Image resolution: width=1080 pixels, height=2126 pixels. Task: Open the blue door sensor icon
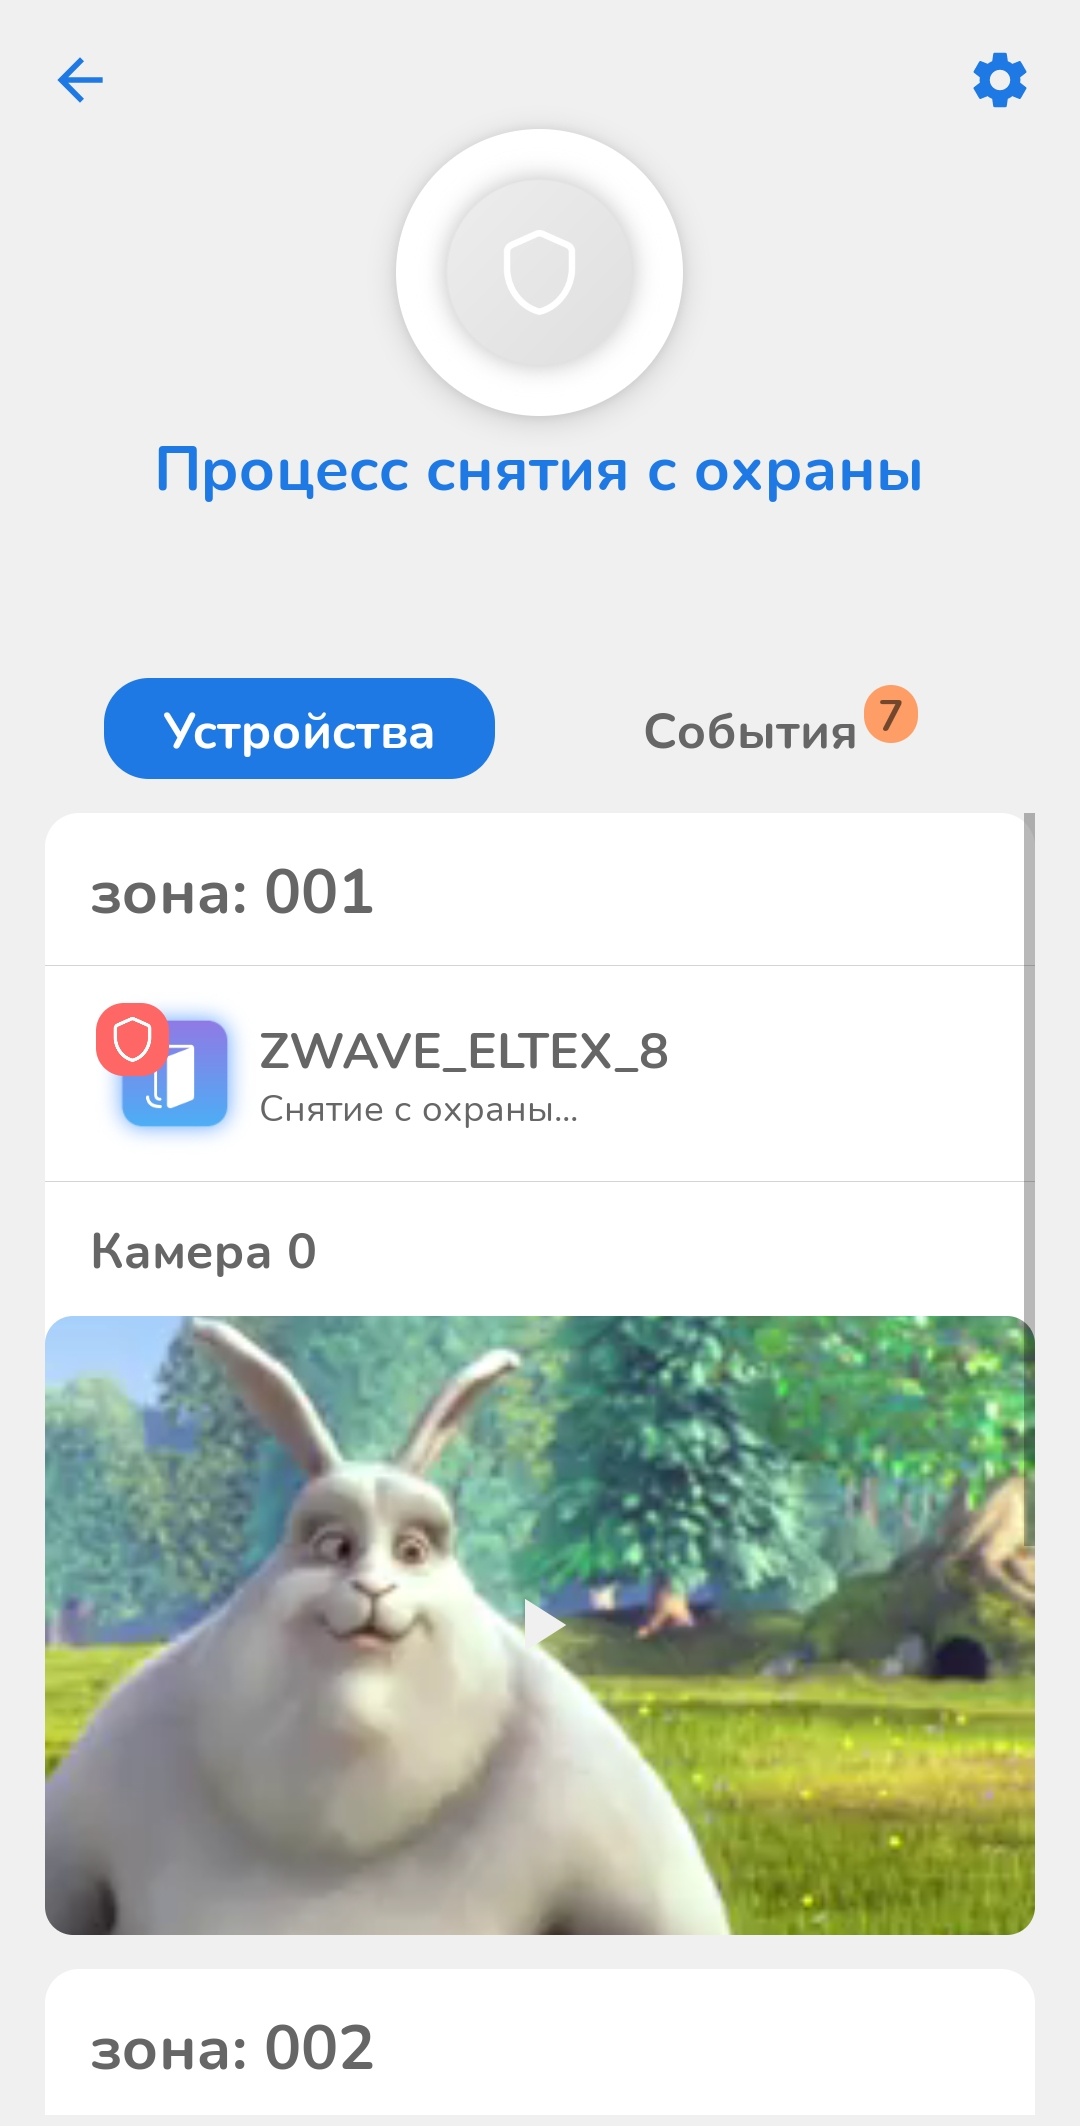click(176, 1074)
